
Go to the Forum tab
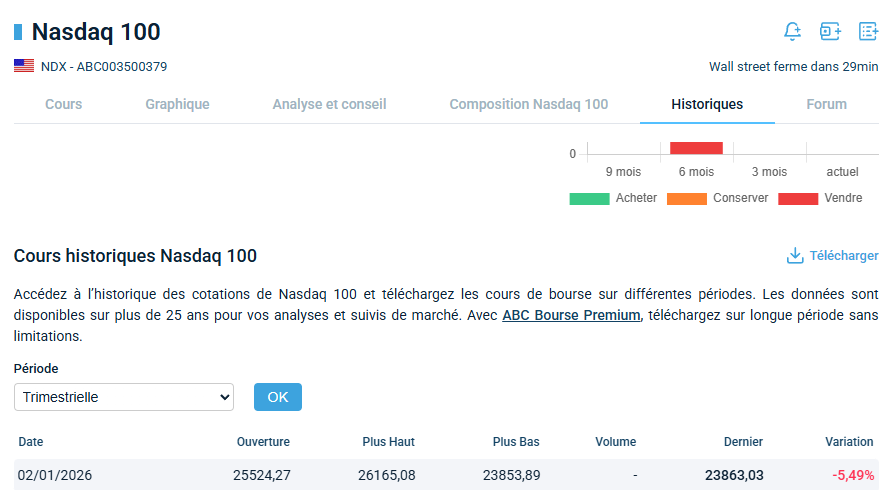[826, 104]
